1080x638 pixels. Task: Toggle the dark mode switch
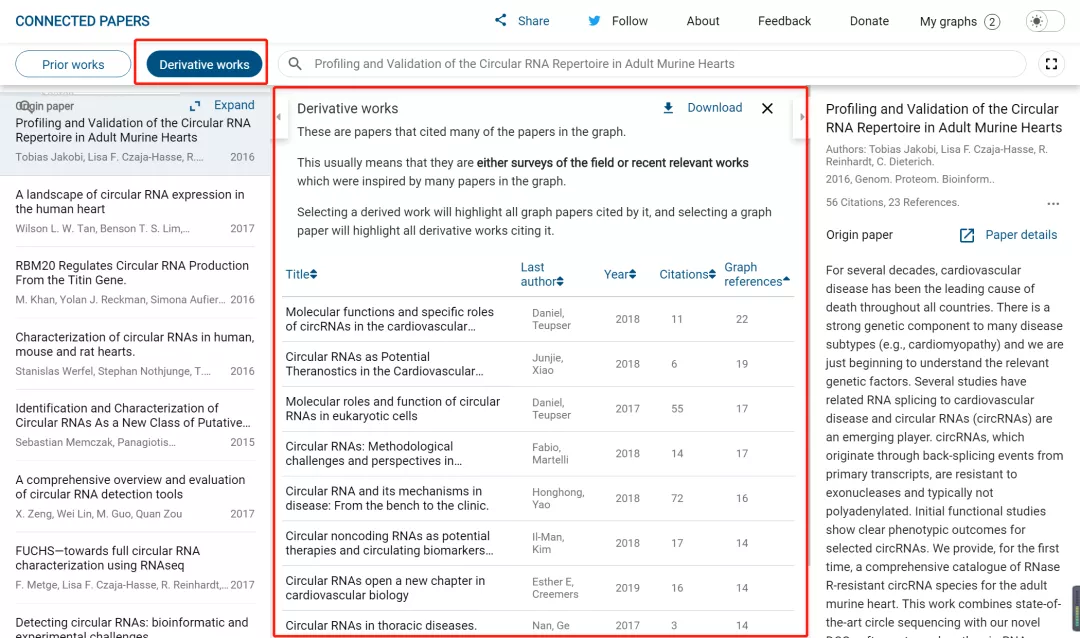[1044, 21]
